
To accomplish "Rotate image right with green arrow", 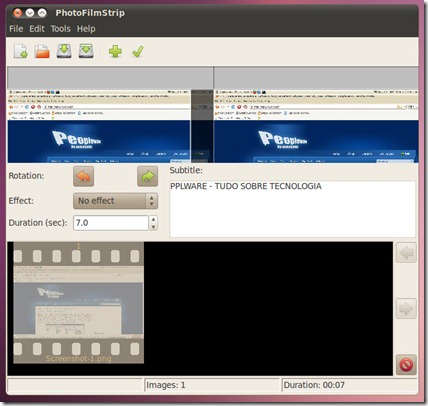I will click(x=147, y=176).
